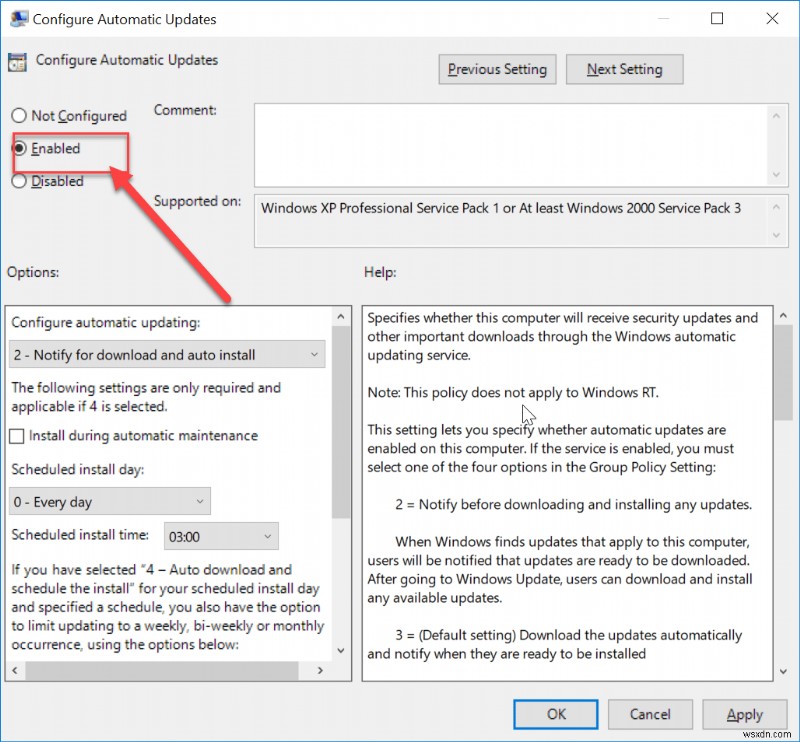Click the Previous Setting button
The height and width of the screenshot is (742, 800).
click(x=497, y=69)
